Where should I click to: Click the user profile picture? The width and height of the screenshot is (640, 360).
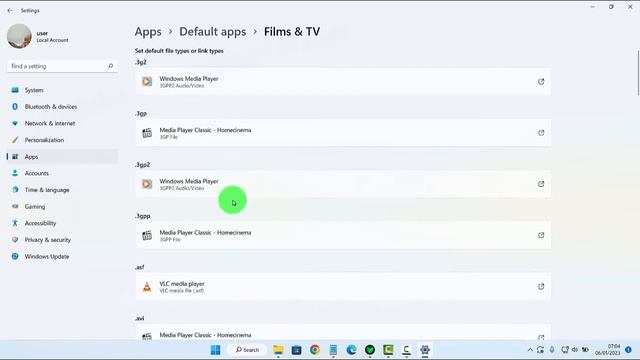[x=19, y=36]
